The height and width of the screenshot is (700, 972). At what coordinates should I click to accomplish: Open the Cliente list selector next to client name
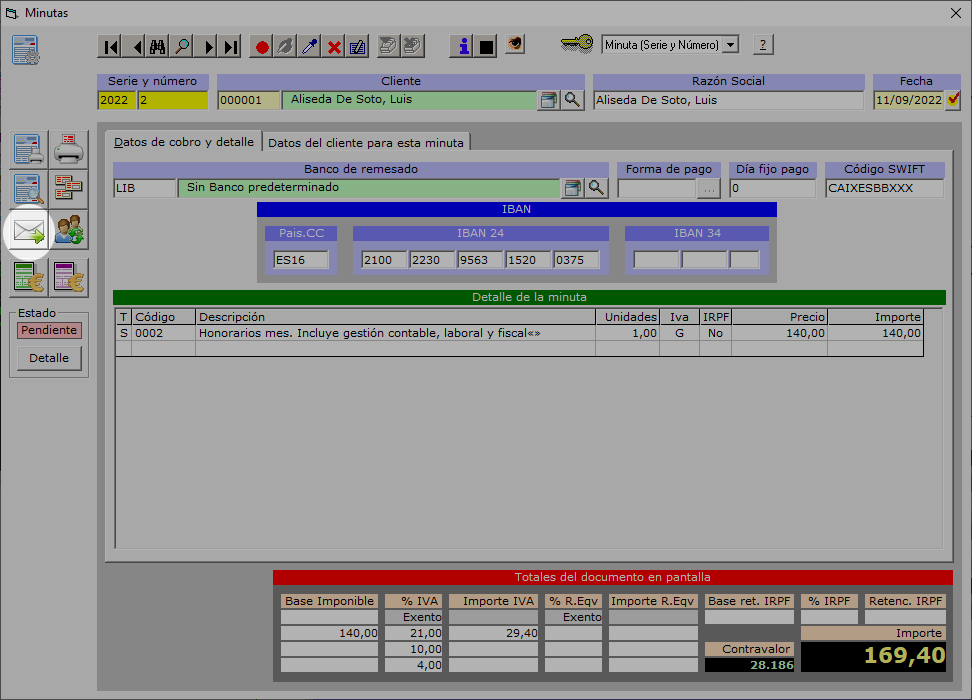point(548,100)
